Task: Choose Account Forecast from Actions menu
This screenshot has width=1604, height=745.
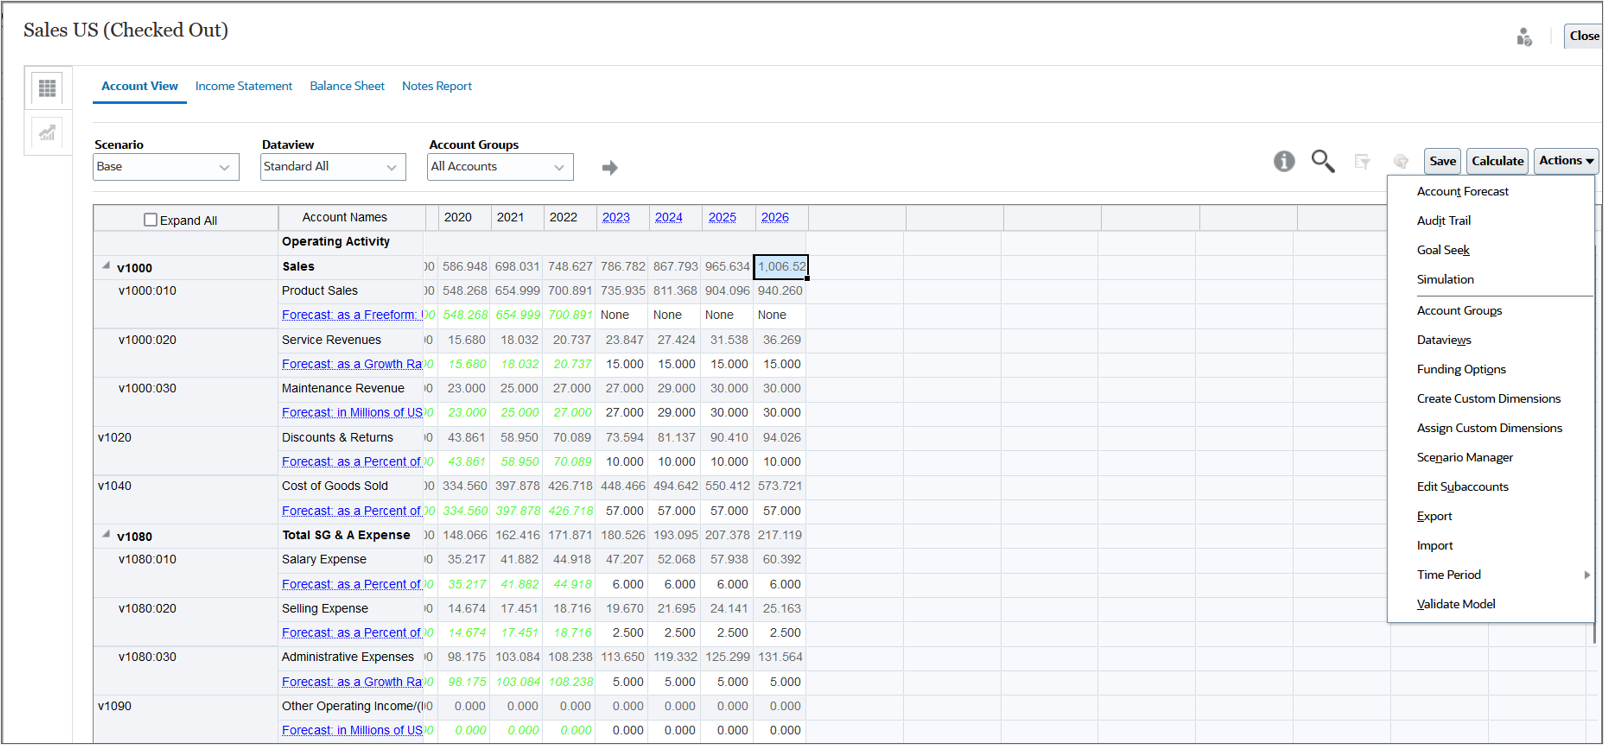Action: (1462, 191)
